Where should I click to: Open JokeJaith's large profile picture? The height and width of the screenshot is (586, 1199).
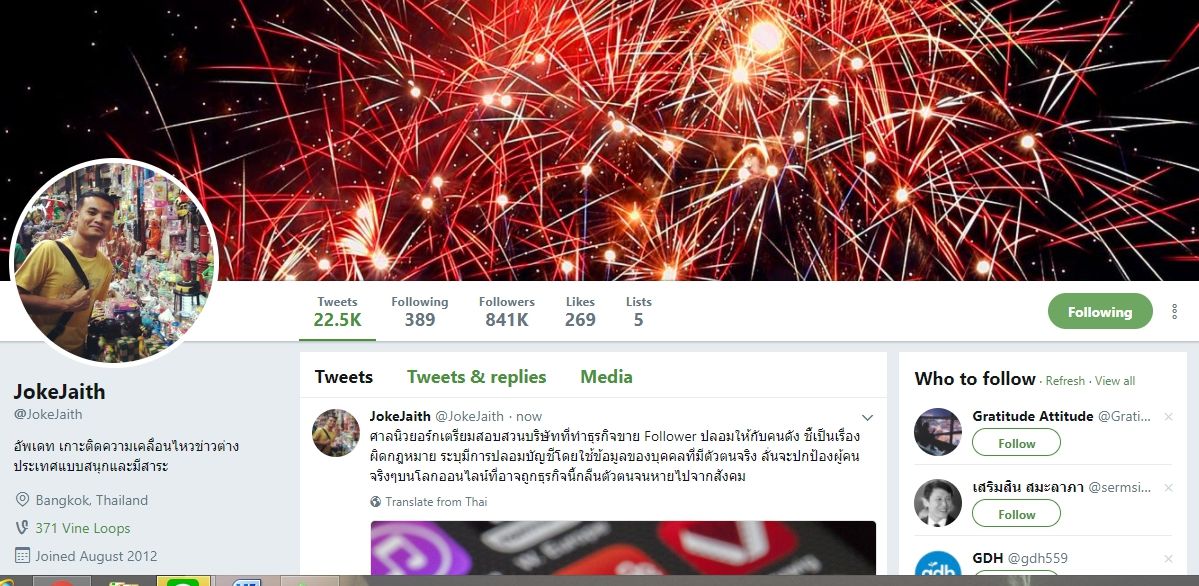coord(115,262)
